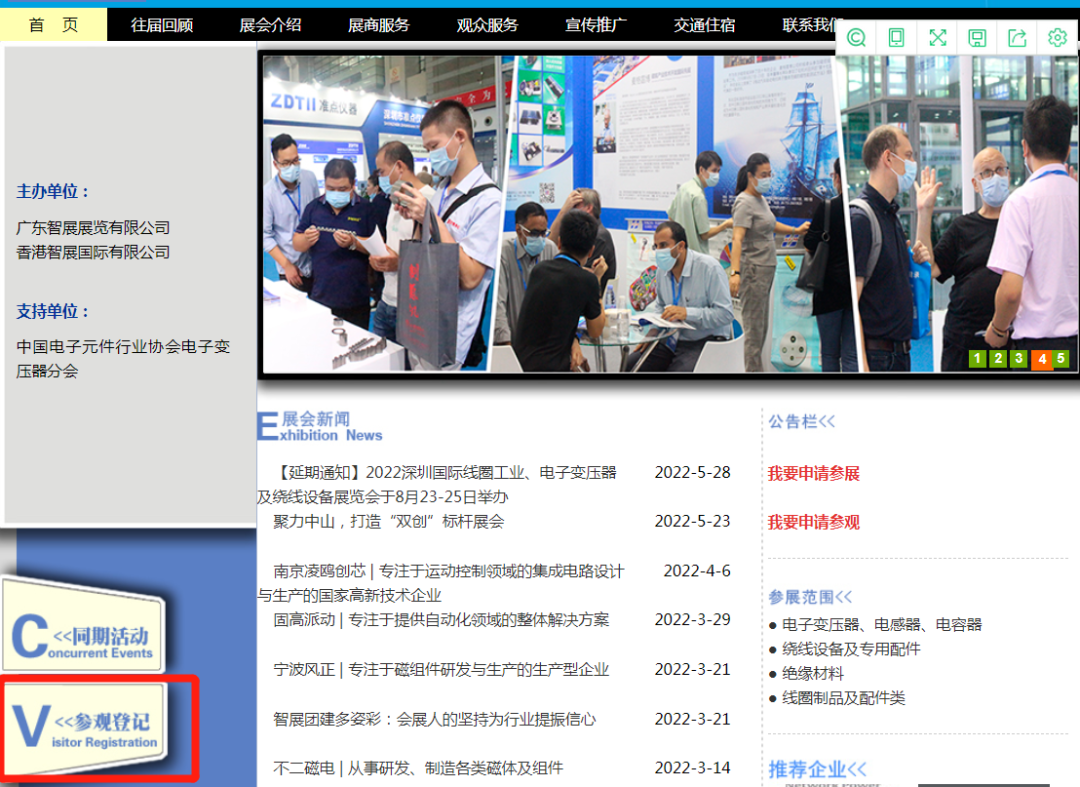Click the share export icon
Image resolution: width=1080 pixels, height=787 pixels.
coord(1017,38)
